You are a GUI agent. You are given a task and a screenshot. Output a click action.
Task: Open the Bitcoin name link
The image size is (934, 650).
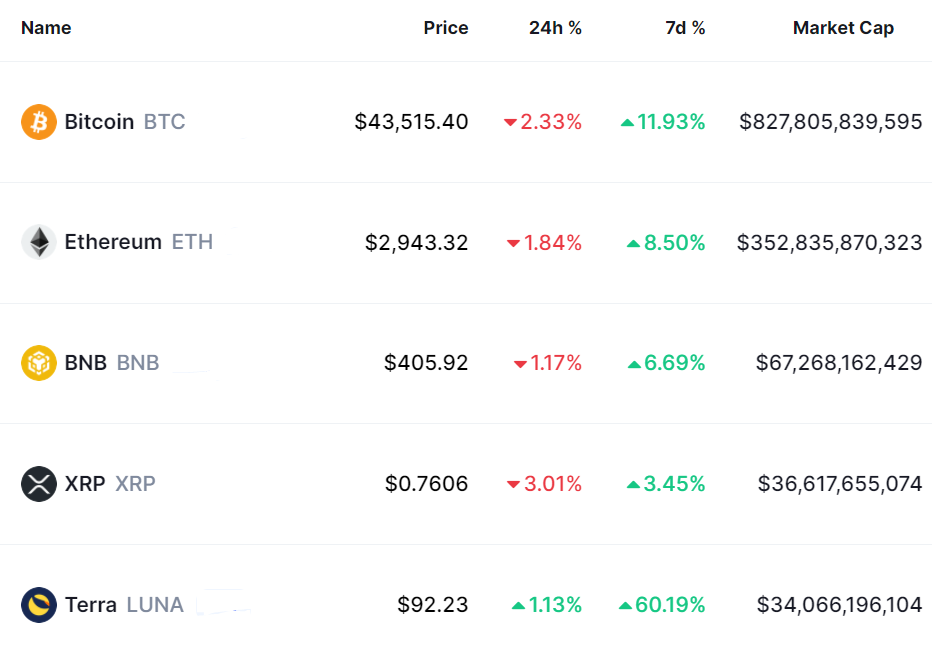coord(99,122)
